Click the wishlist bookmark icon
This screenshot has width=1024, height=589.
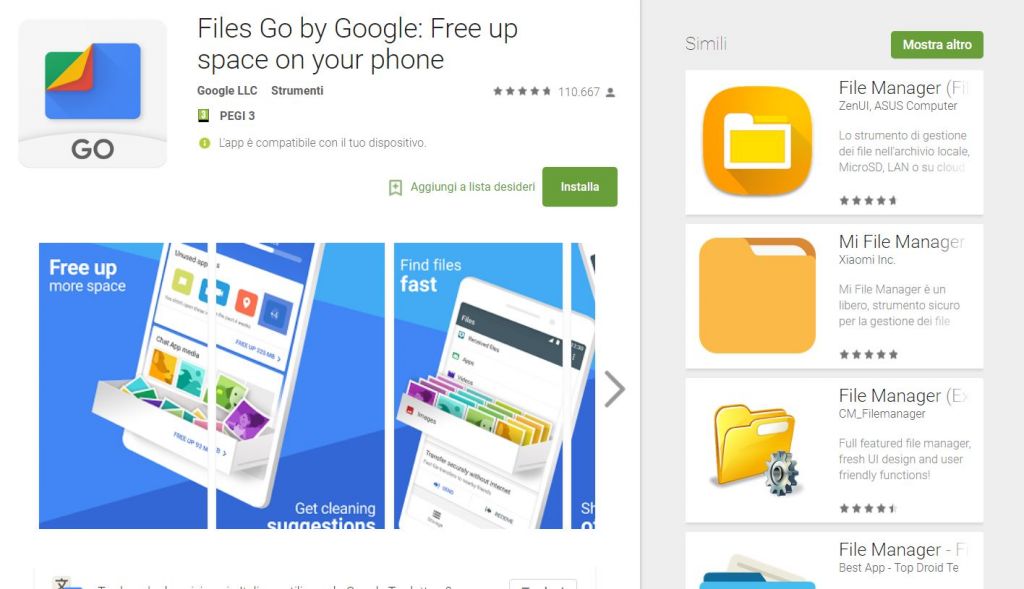click(395, 187)
